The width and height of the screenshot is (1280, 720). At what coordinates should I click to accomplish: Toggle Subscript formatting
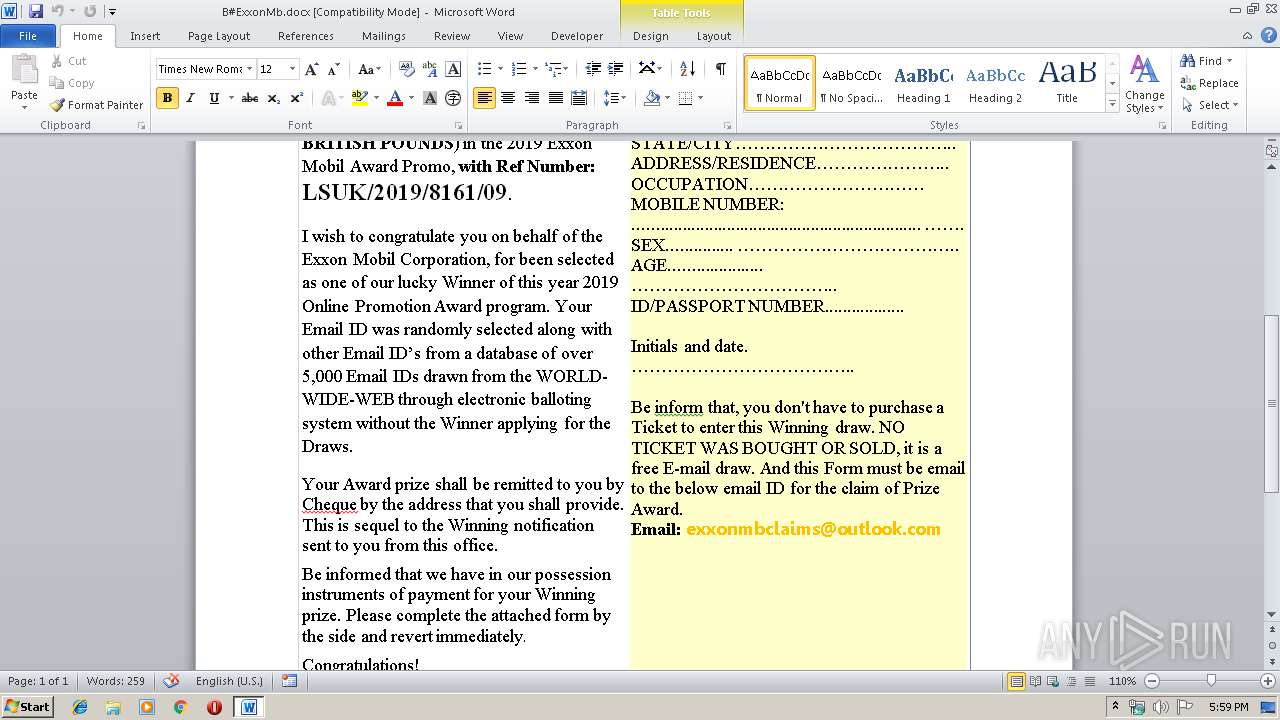point(274,98)
